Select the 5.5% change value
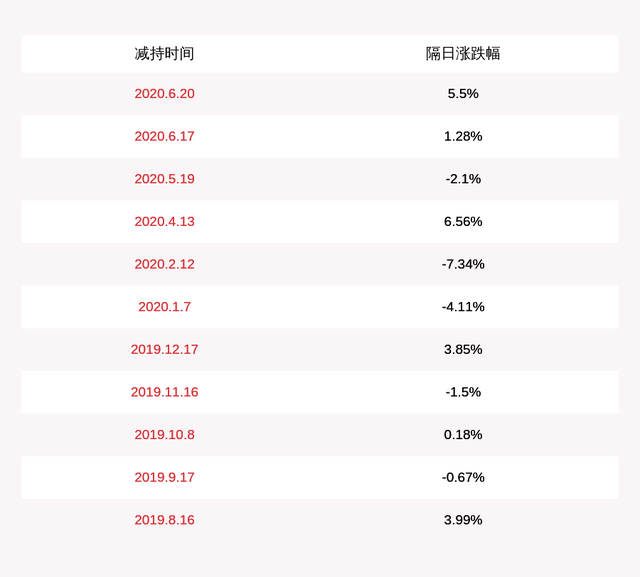 (463, 93)
